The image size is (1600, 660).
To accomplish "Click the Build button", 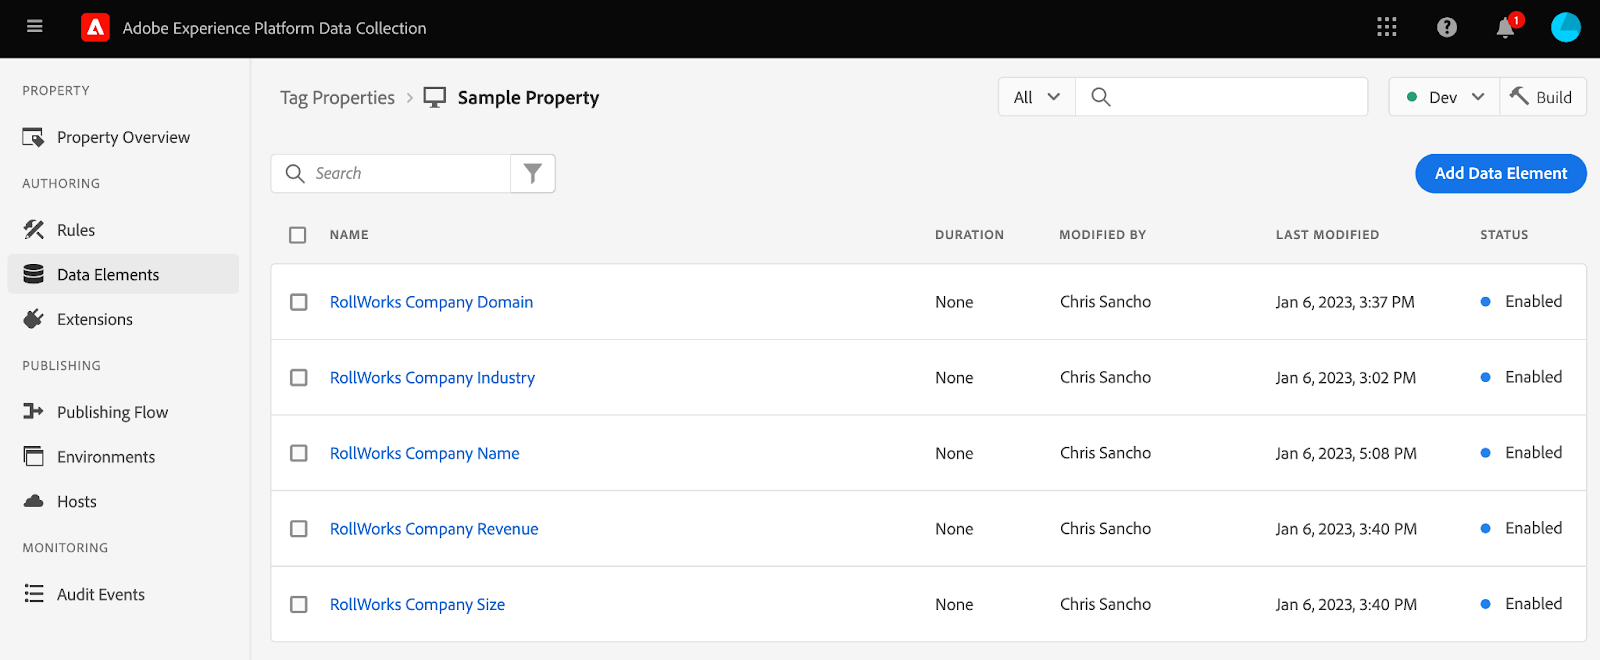I will coord(1542,97).
